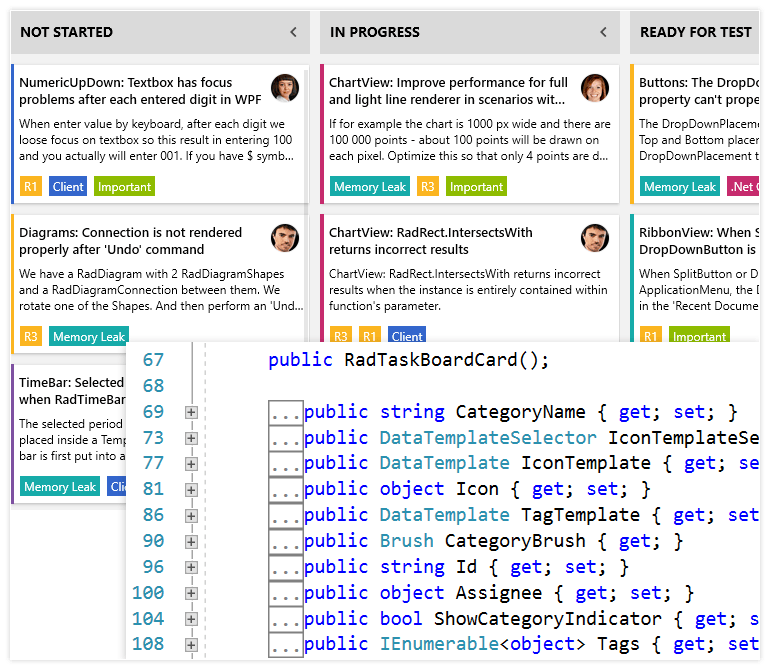Click assignee avatar on RadRect.IntersectsWith card
Viewport: 770px width, 670px height.
pos(595,238)
